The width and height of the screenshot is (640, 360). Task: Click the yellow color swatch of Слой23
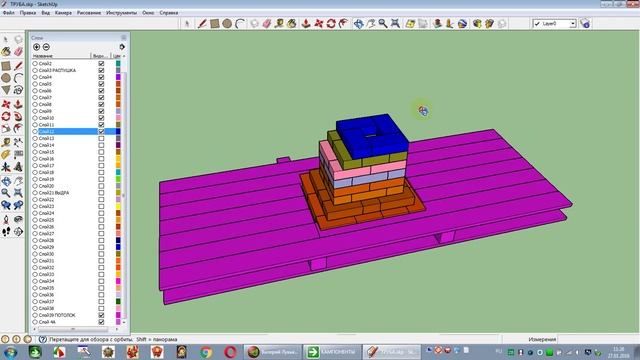coord(118,207)
